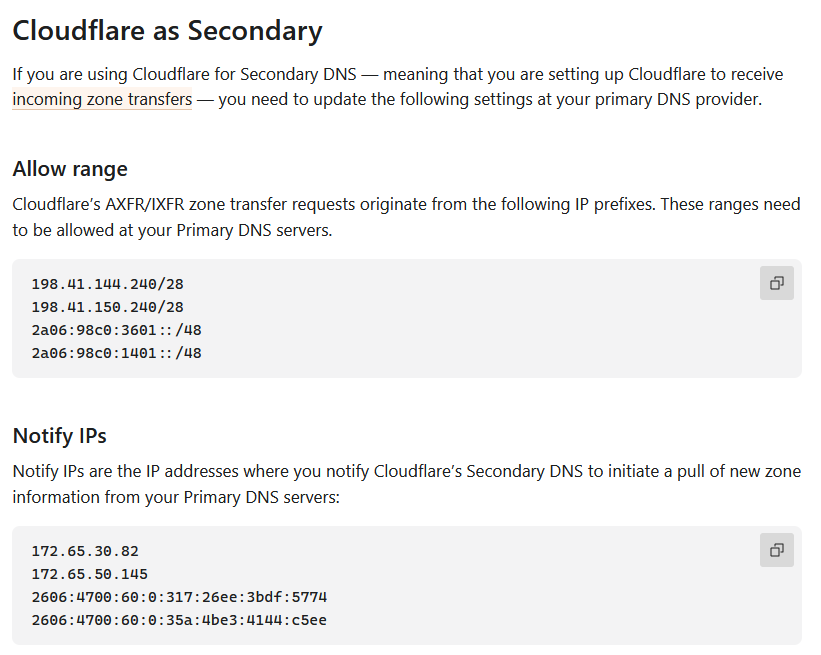This screenshot has width=821, height=655.
Task: Click the 172.65.50.145 notify address
Action: coord(89,574)
